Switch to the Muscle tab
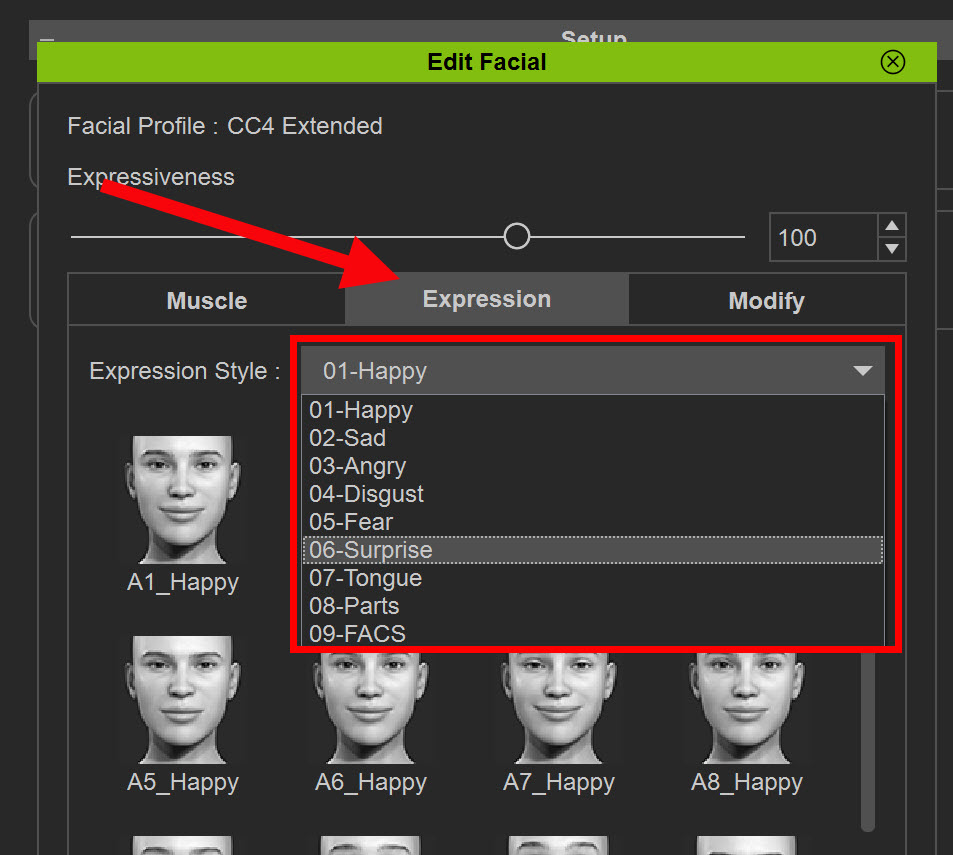Screen dimensions: 953x855 207,300
